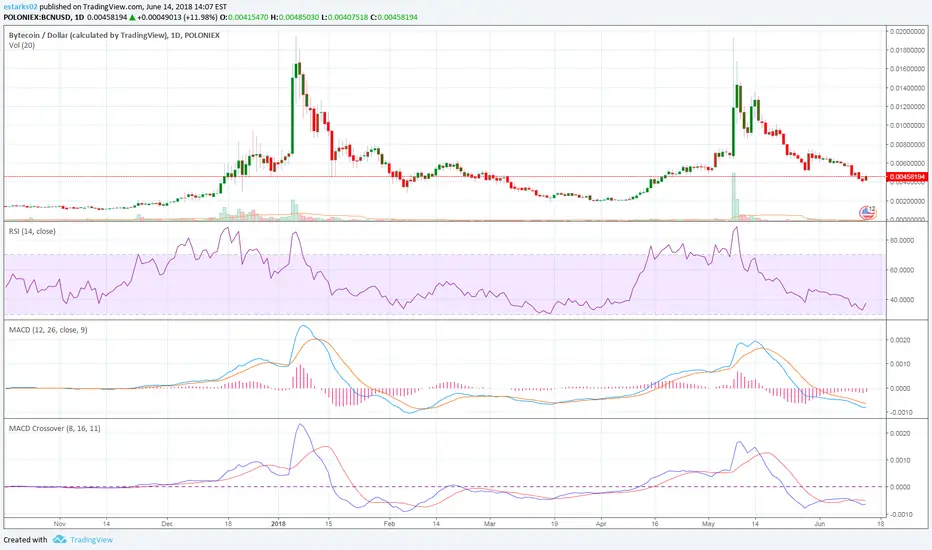Select the close value 'C:0.00458194'
932x550 pixels.
[394, 17]
